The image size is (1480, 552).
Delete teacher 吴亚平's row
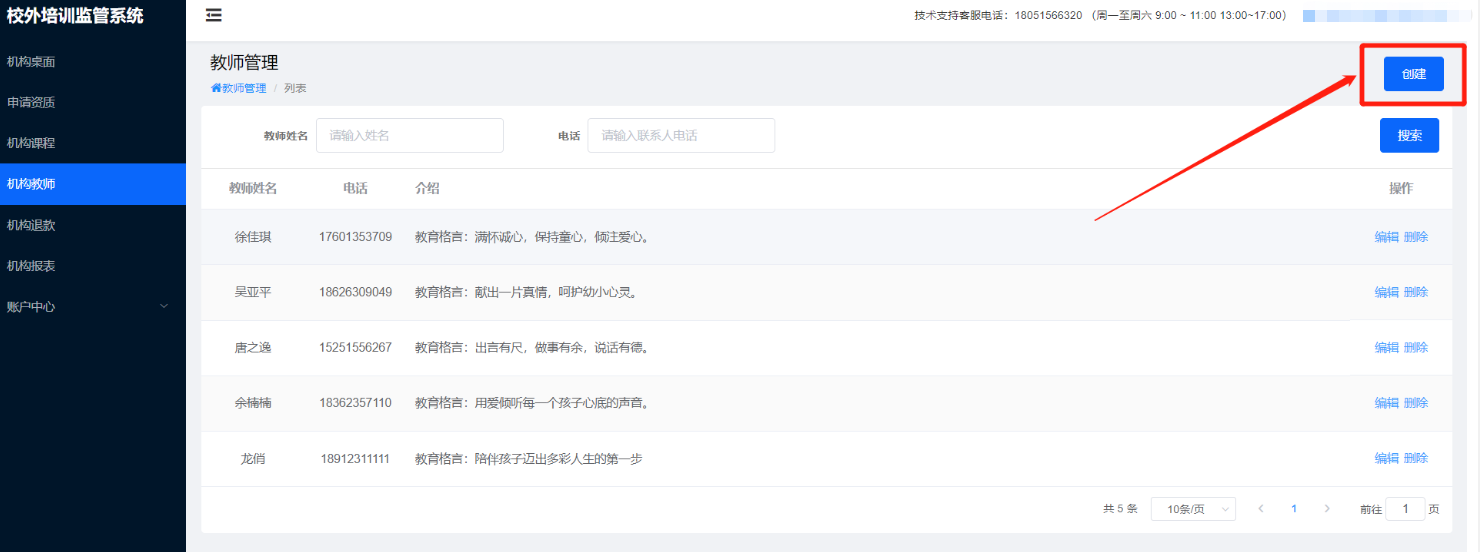(x=1416, y=292)
